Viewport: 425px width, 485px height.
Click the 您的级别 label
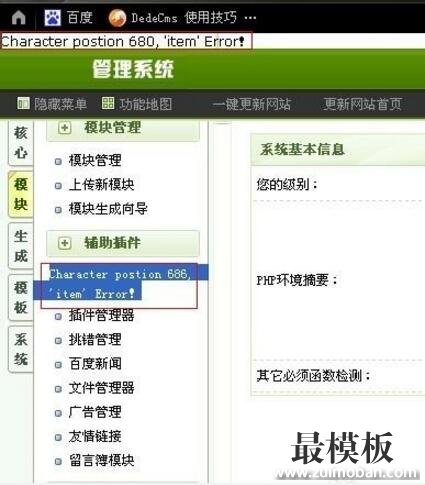coord(287,184)
